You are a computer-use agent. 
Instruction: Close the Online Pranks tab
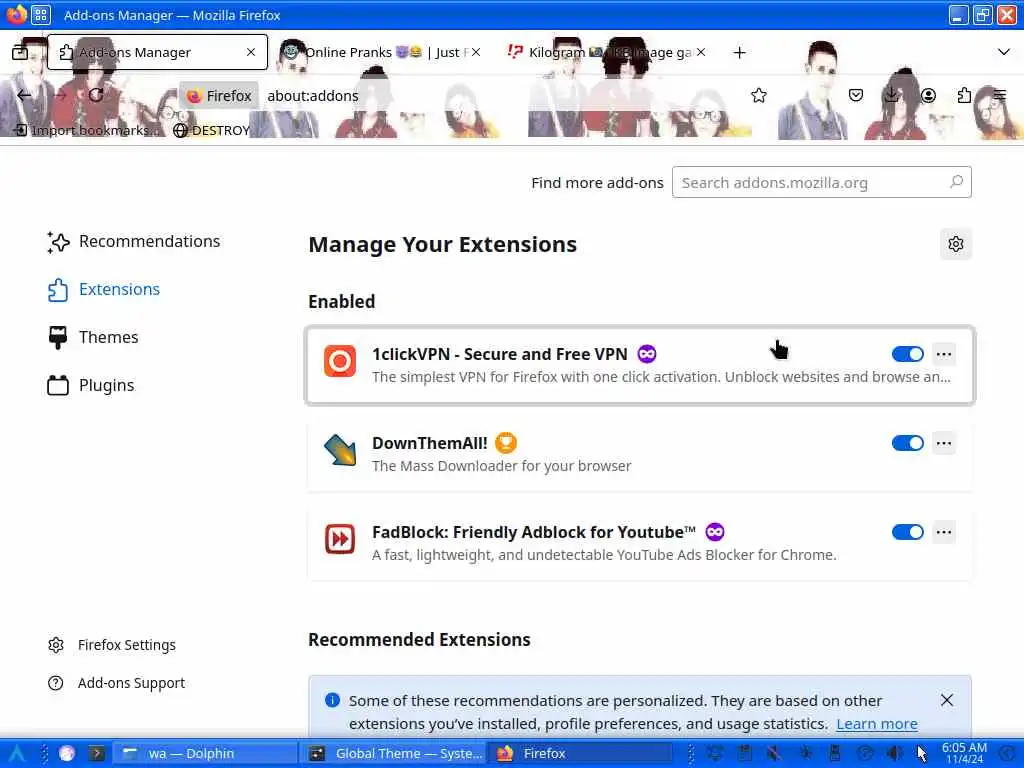tap(476, 52)
